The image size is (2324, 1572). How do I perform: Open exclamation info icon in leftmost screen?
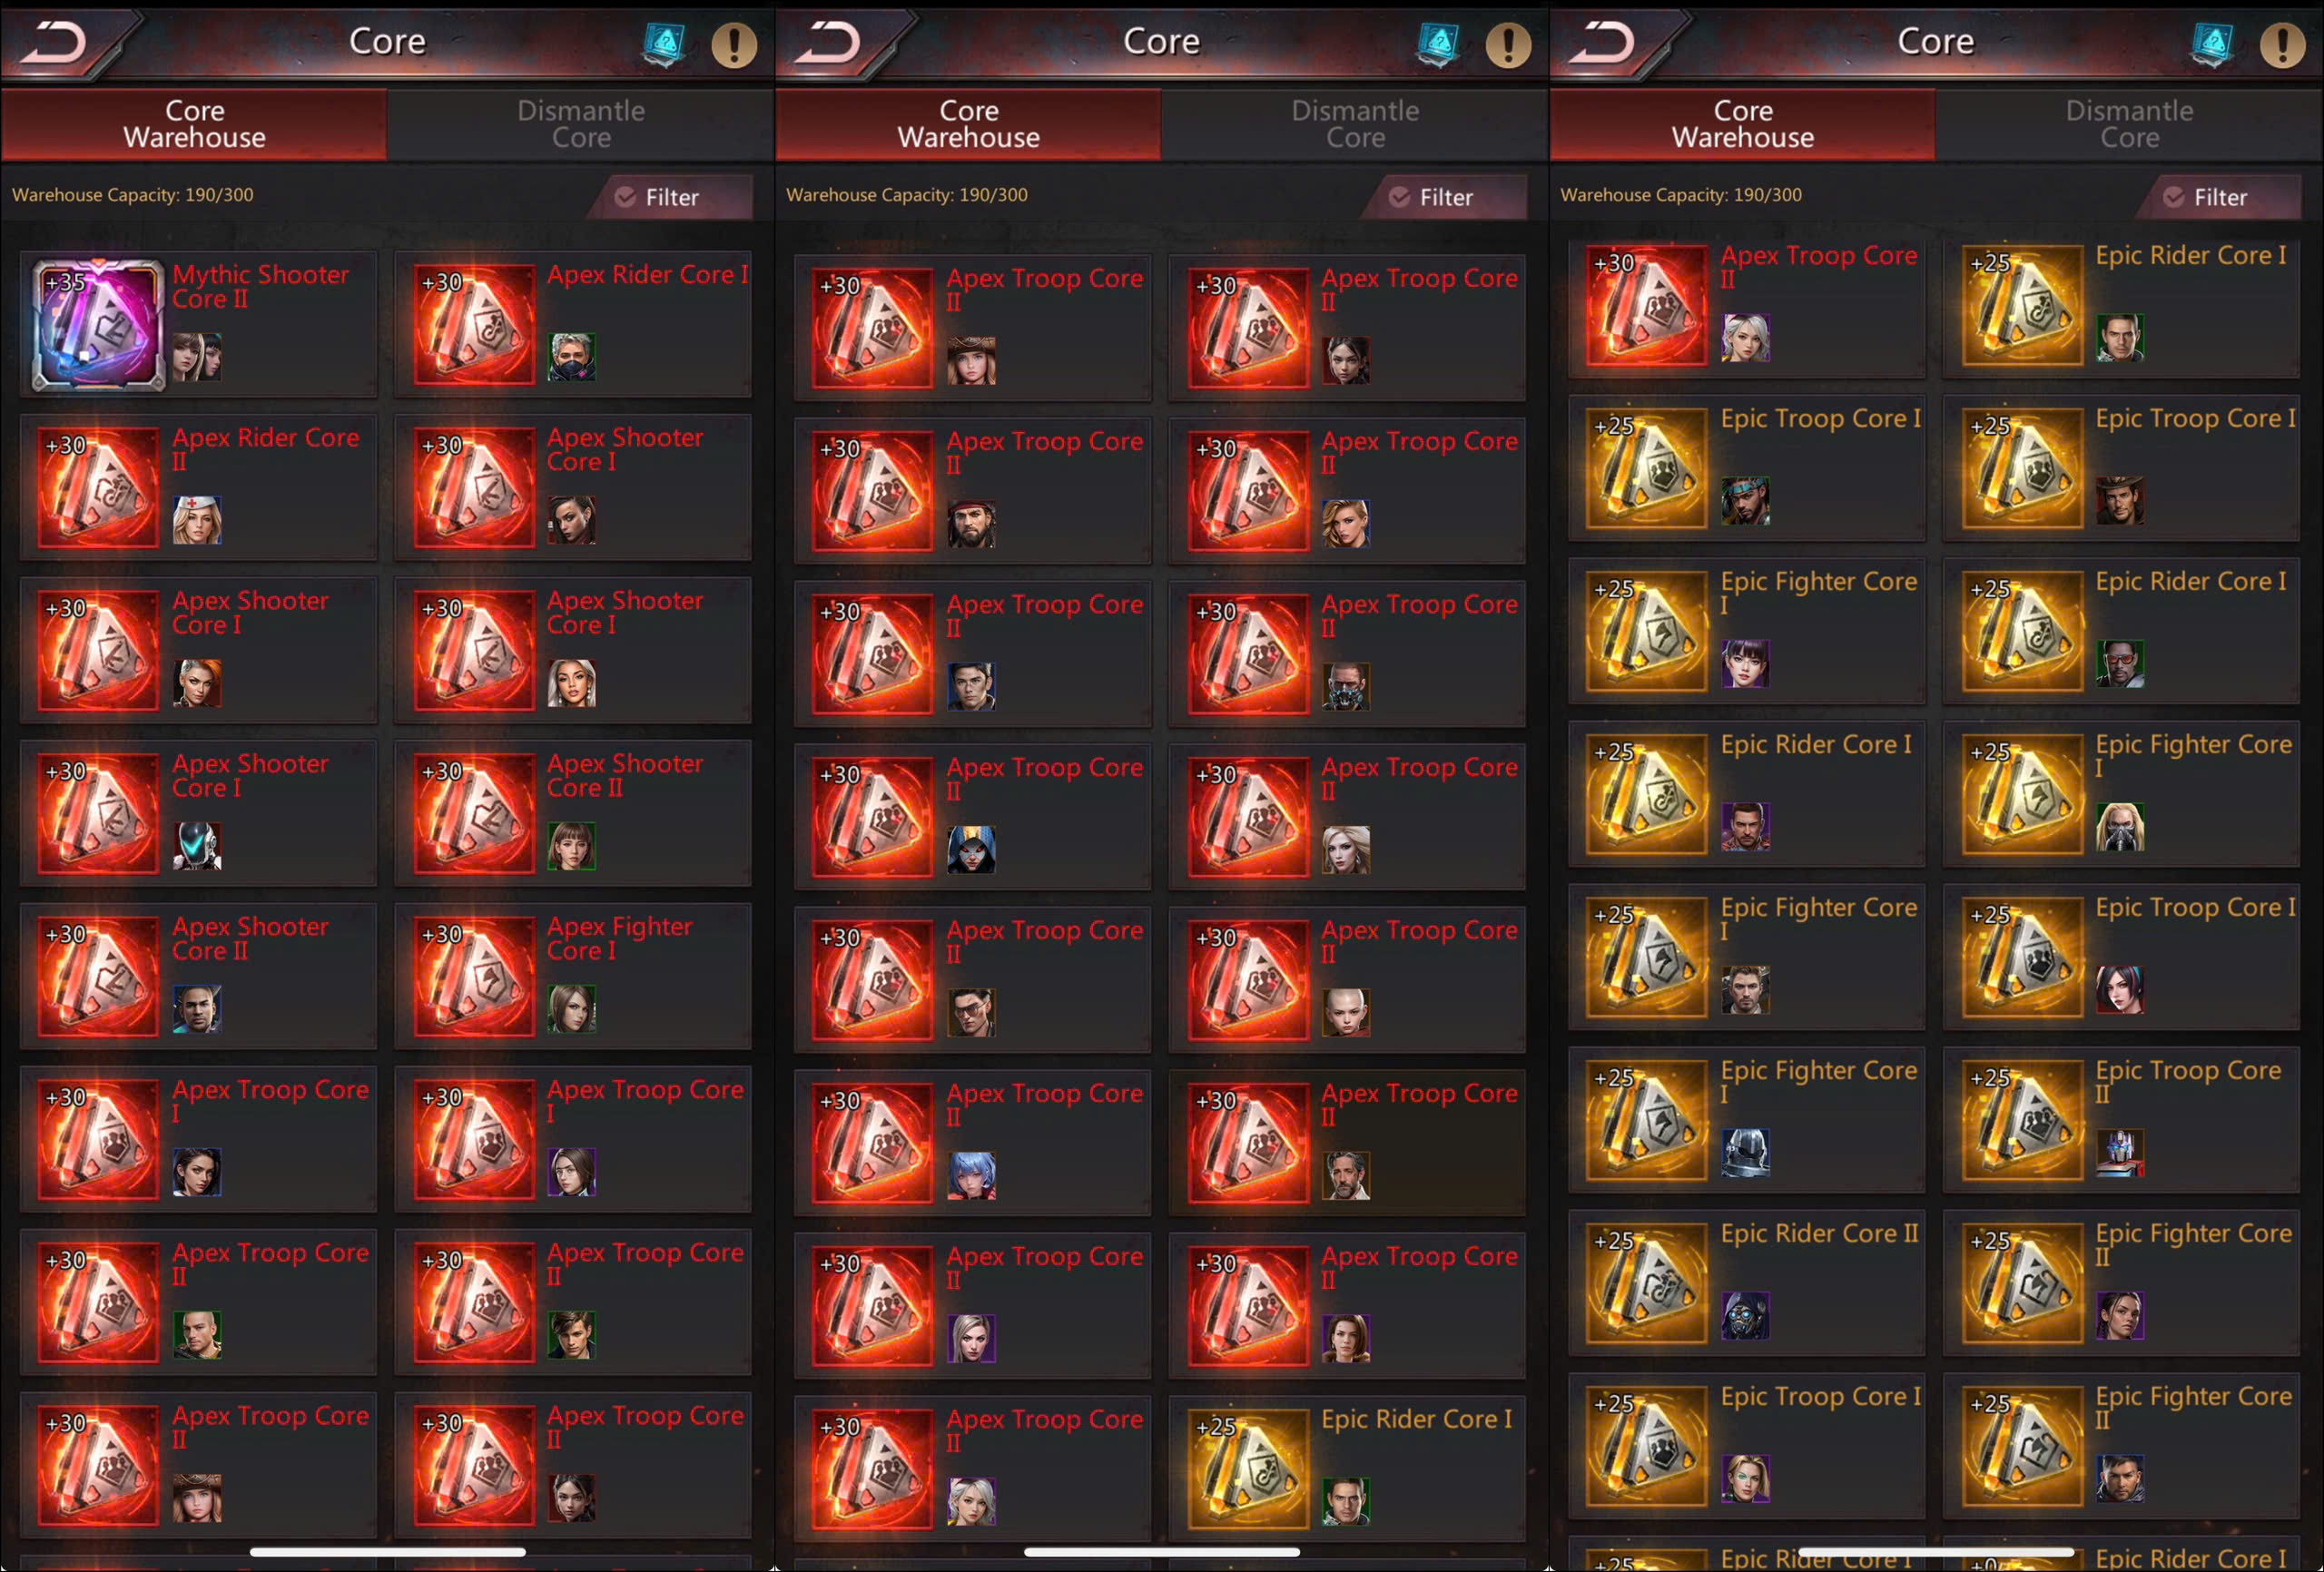734,44
